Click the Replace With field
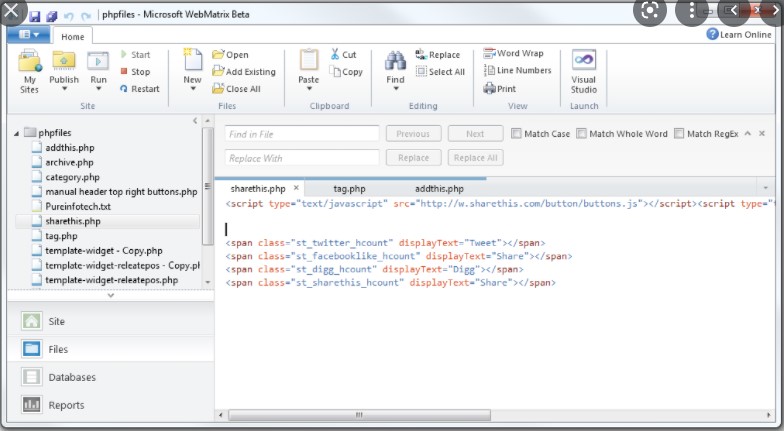This screenshot has width=784, height=431. pyautogui.click(x=302, y=158)
